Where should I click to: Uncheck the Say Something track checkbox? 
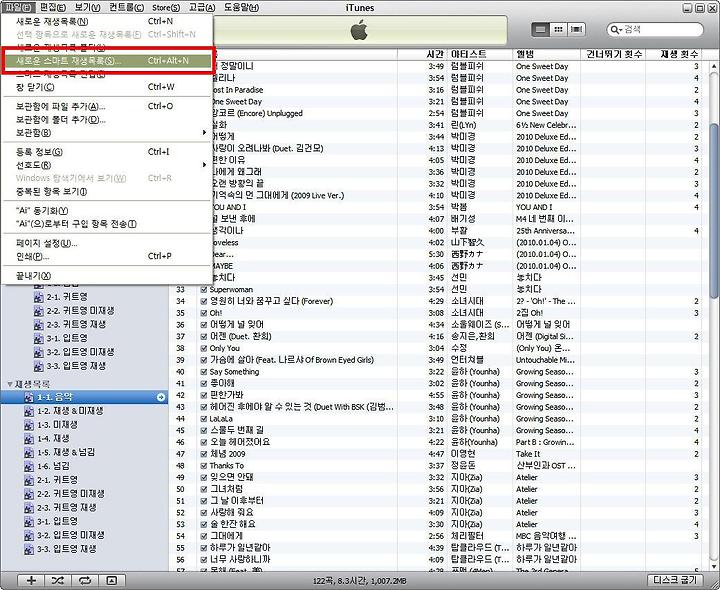tap(204, 372)
